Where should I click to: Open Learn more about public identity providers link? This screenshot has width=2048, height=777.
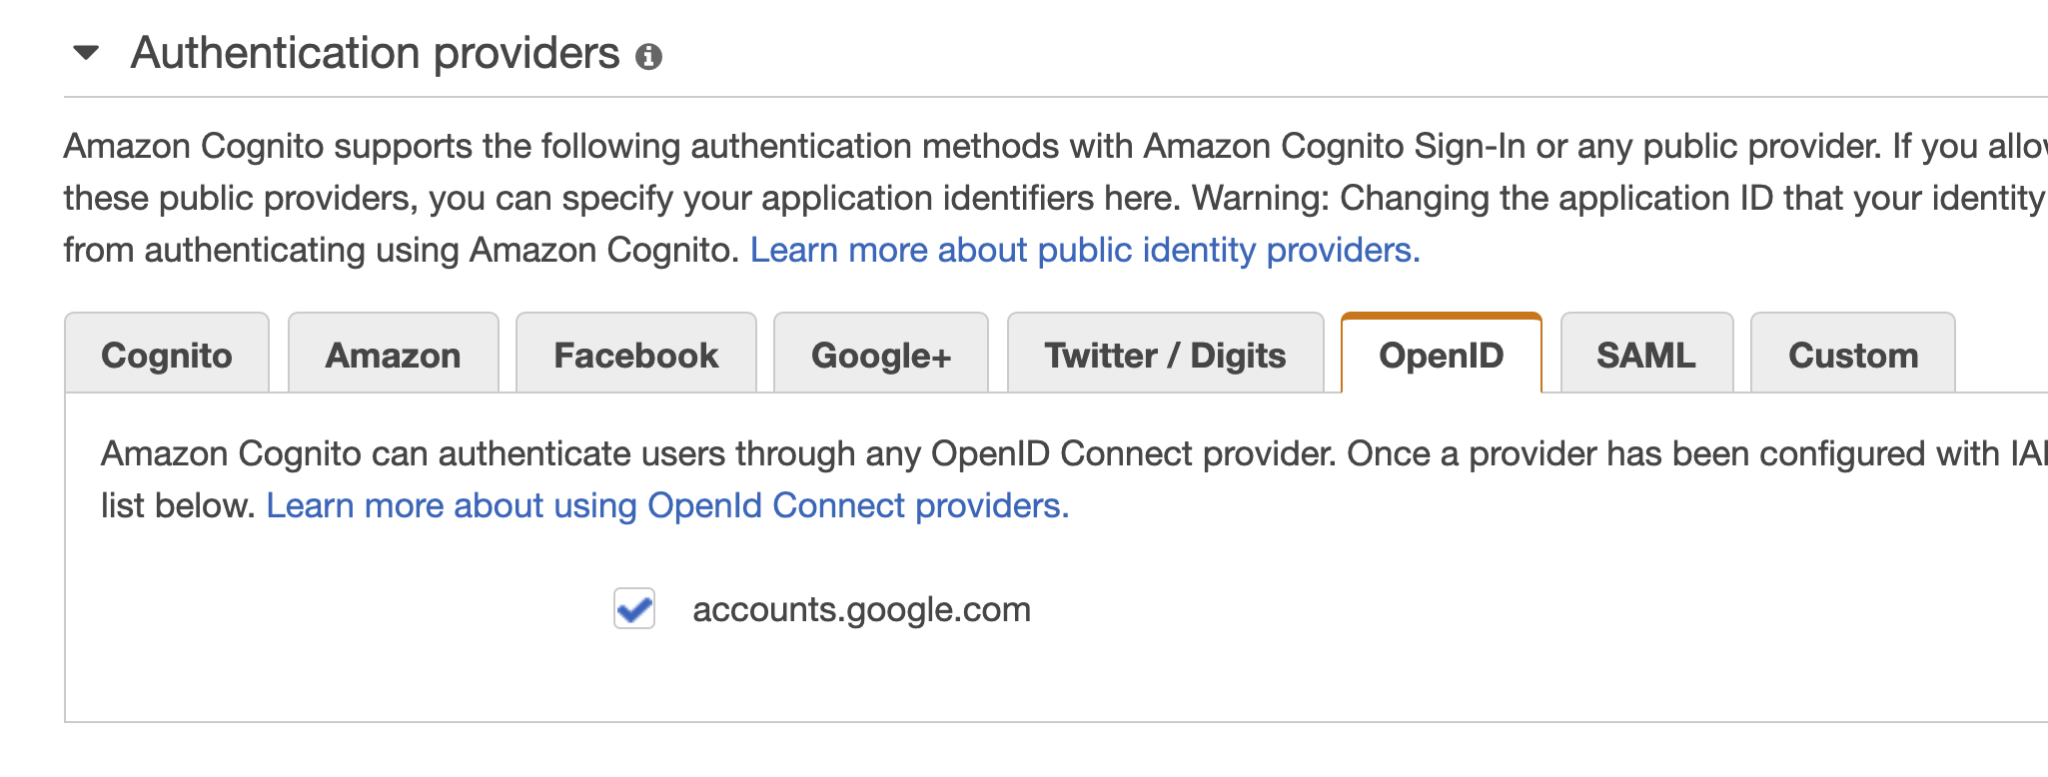coord(1085,250)
